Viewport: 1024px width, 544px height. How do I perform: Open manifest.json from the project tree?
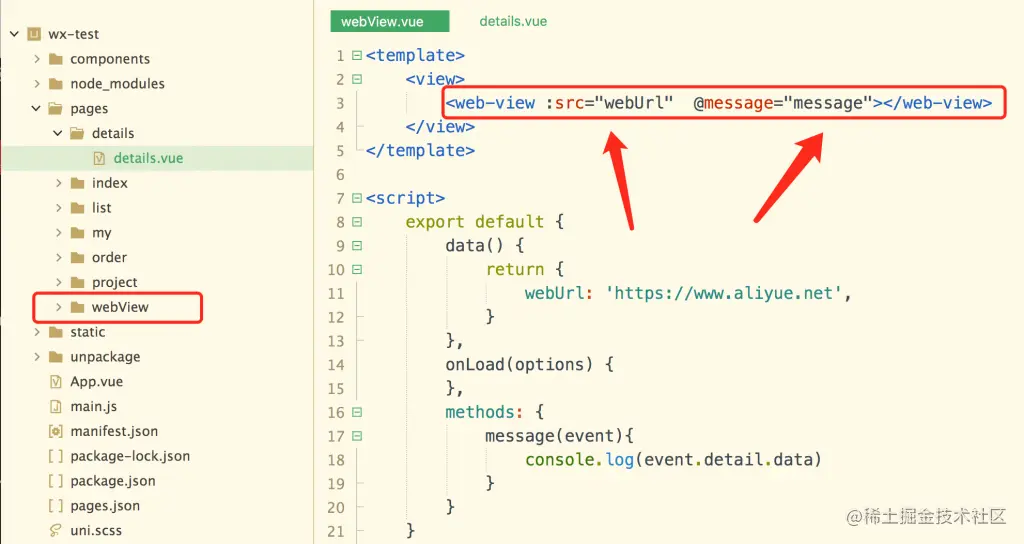[x=114, y=431]
